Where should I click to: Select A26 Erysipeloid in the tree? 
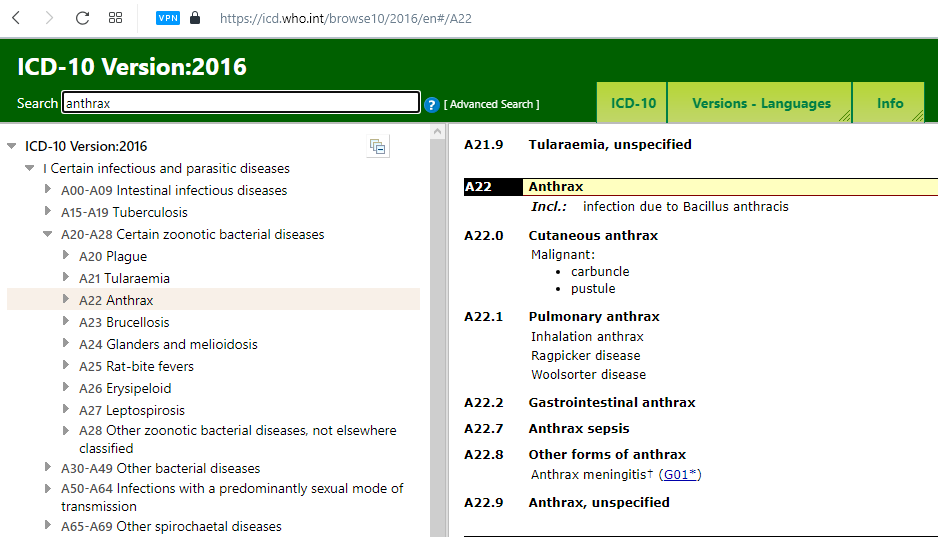(x=125, y=388)
